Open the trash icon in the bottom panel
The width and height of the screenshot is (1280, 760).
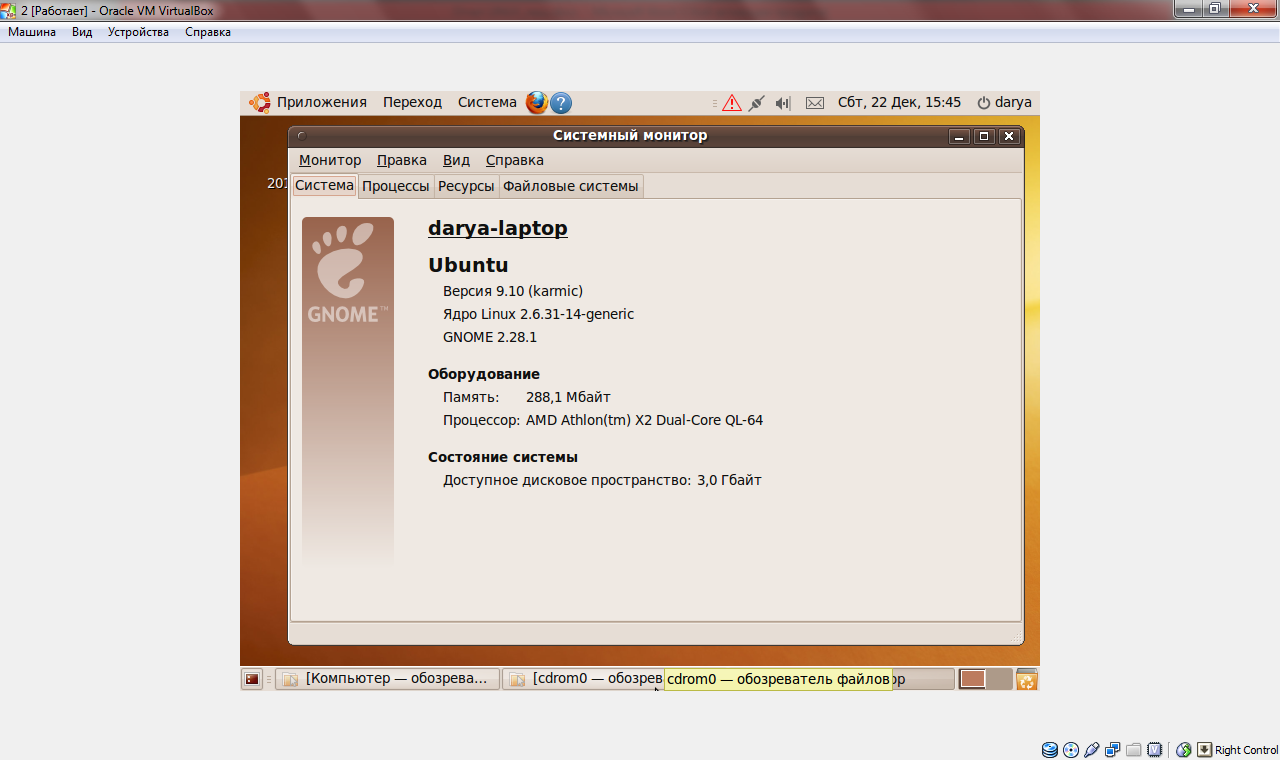[1027, 679]
